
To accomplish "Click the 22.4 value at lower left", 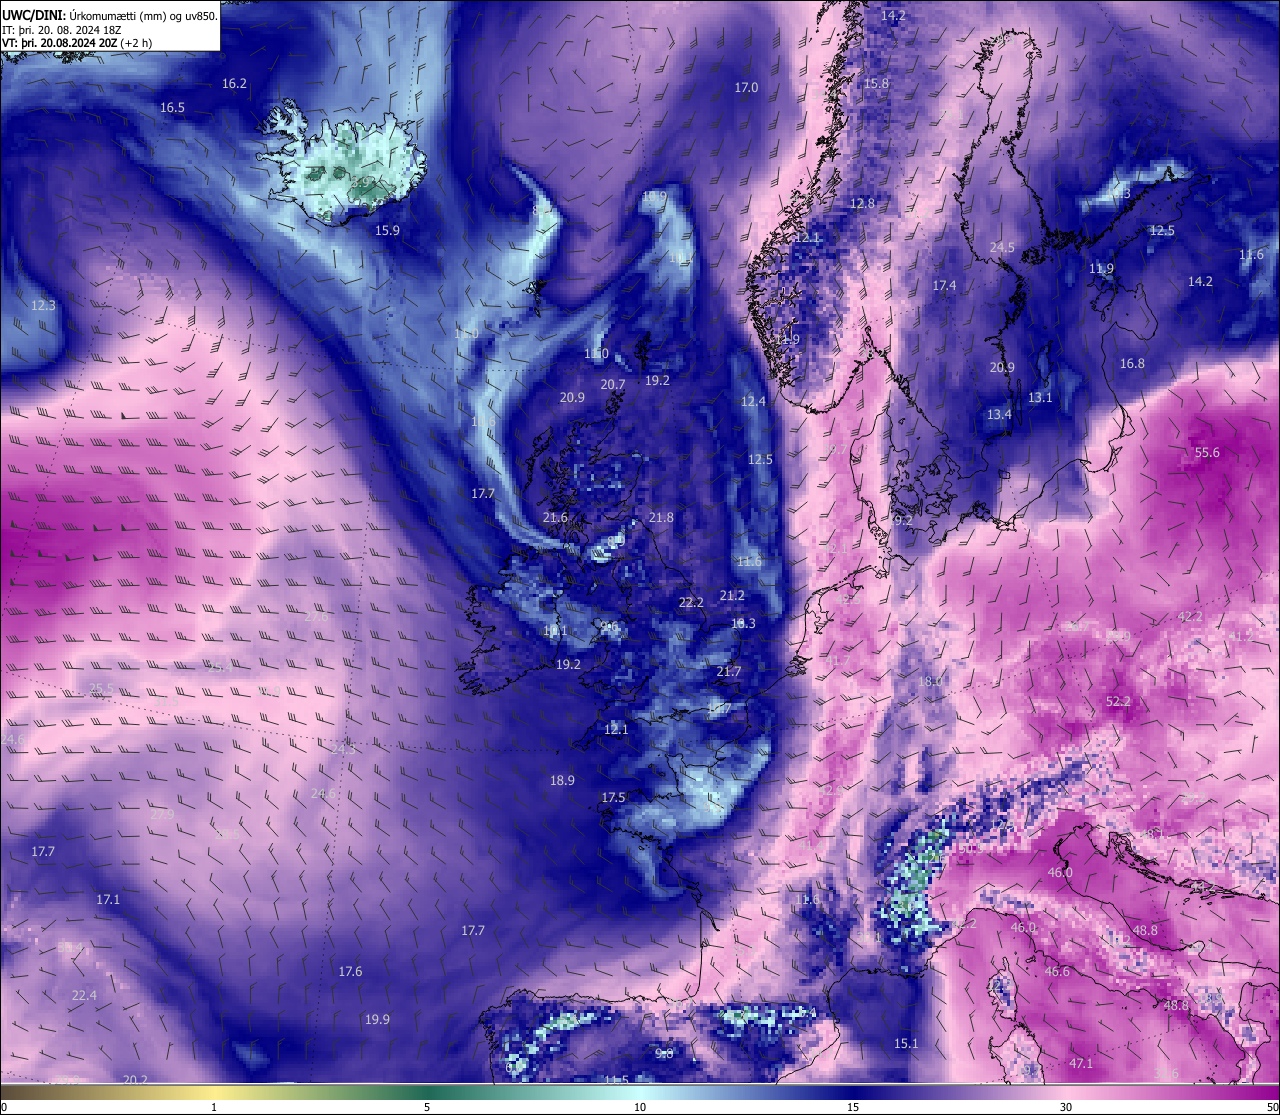I will pyautogui.click(x=84, y=996).
